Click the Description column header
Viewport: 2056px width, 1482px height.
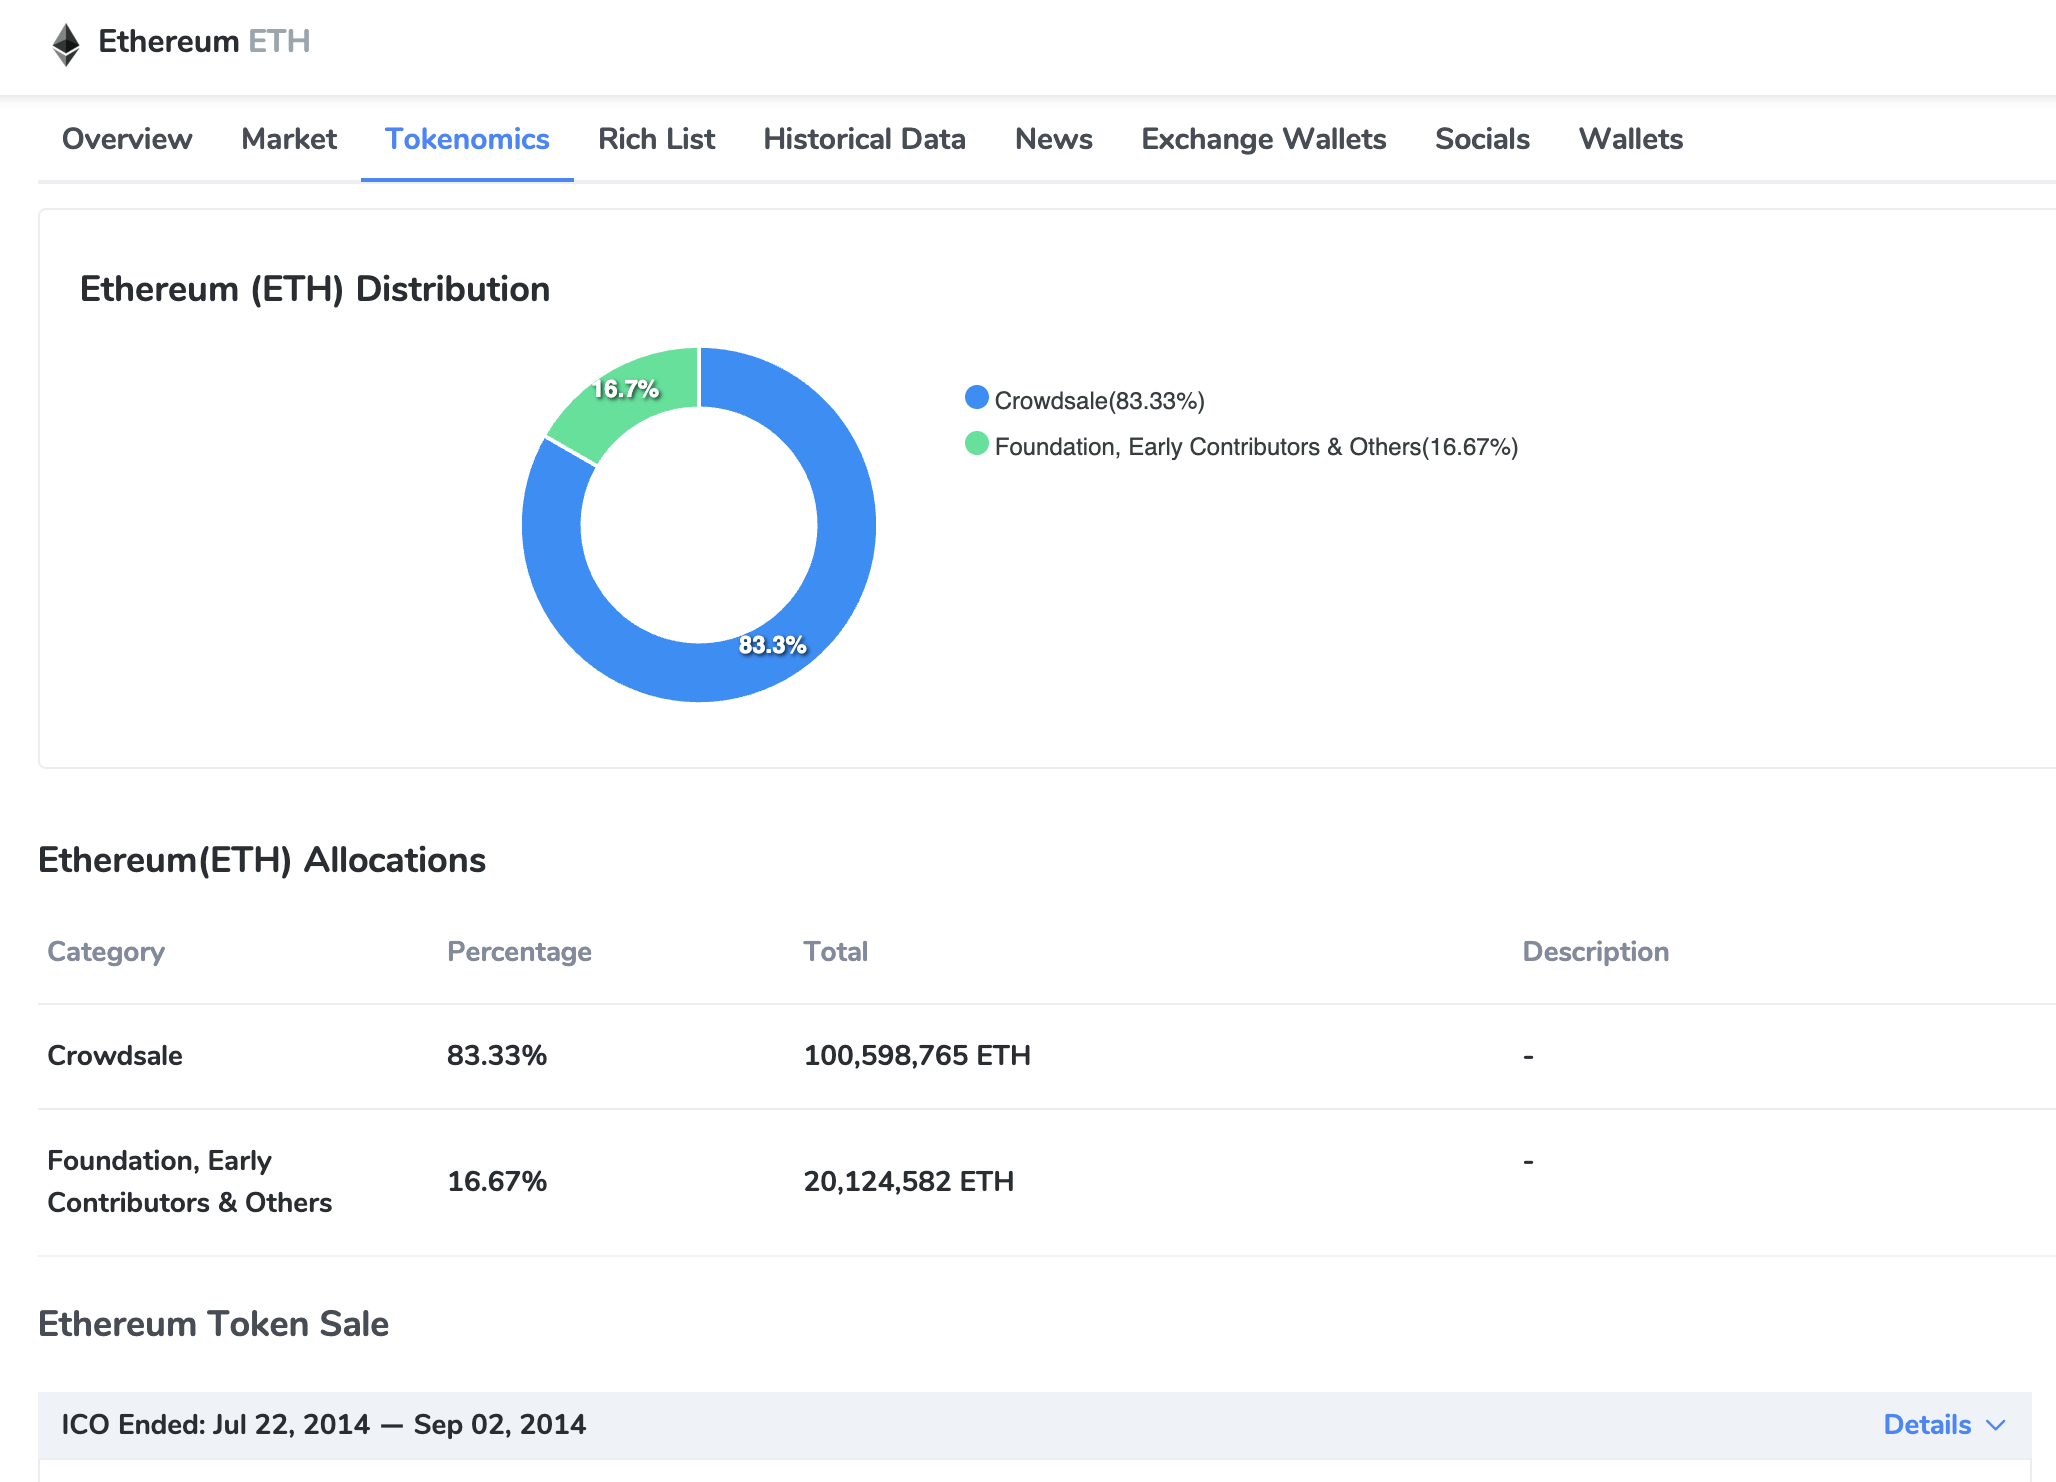click(1595, 952)
